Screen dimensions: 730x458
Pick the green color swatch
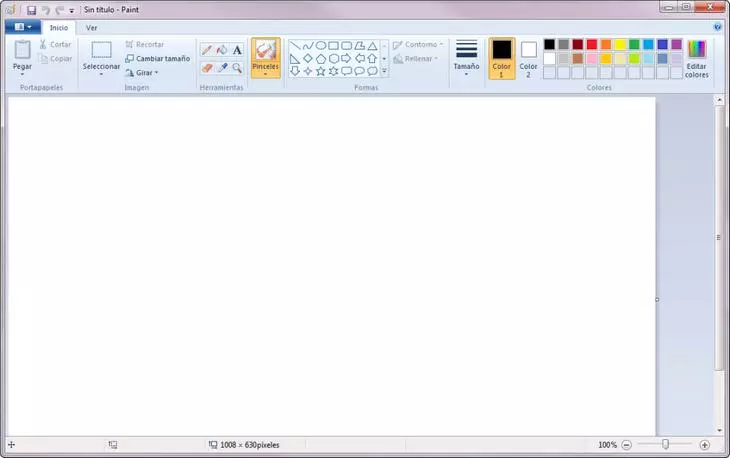point(634,45)
